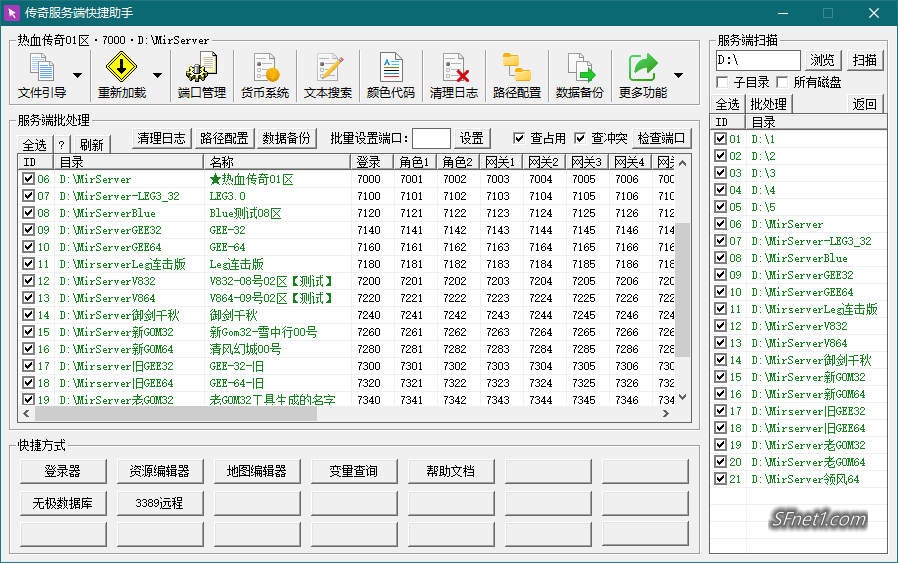This screenshot has height=563, width=898.
Task: Launch the 3389远程 shortcut
Action: (x=159, y=503)
